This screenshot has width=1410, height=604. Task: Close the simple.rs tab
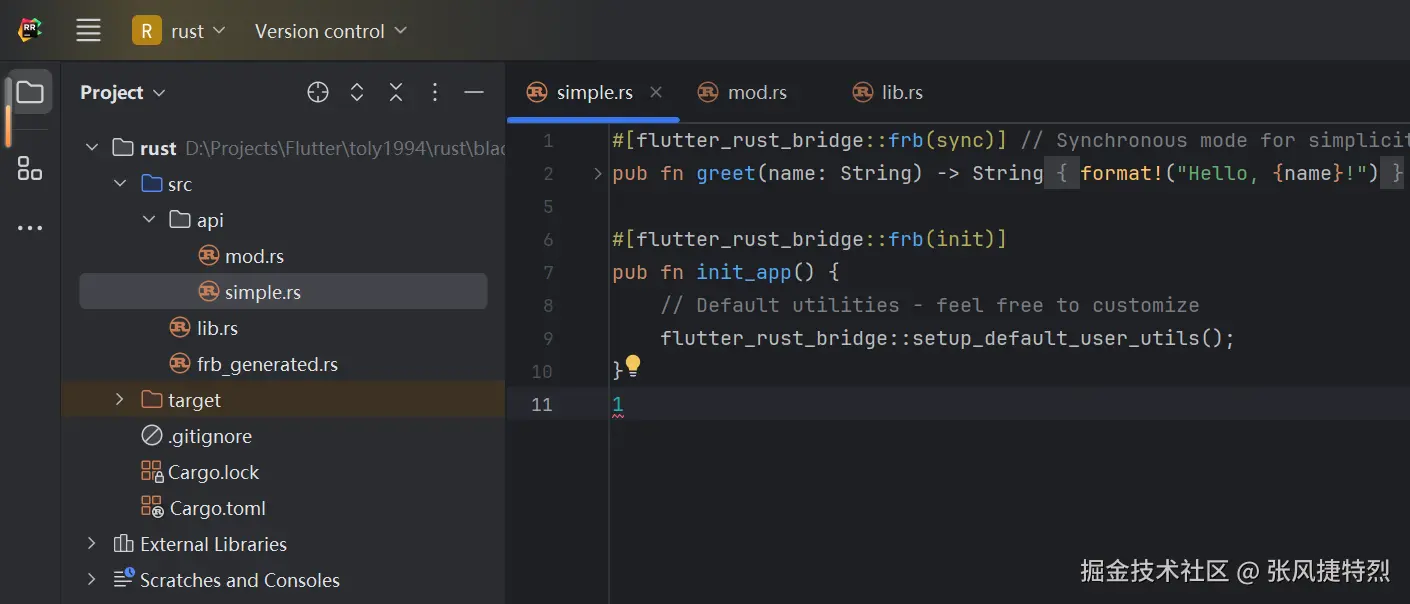(x=656, y=92)
